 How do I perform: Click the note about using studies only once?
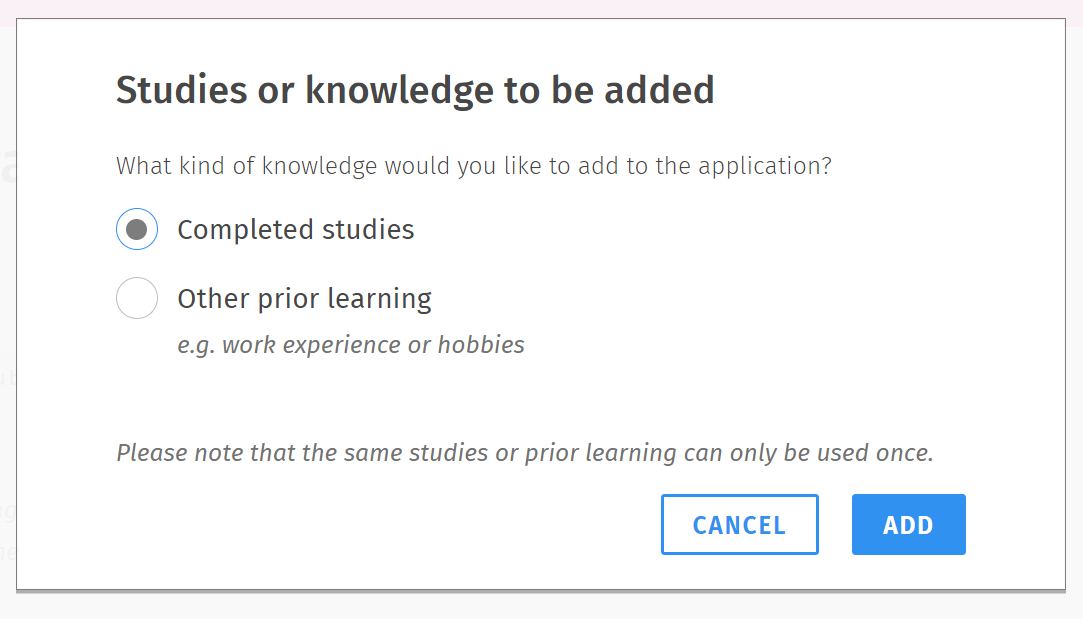524,453
